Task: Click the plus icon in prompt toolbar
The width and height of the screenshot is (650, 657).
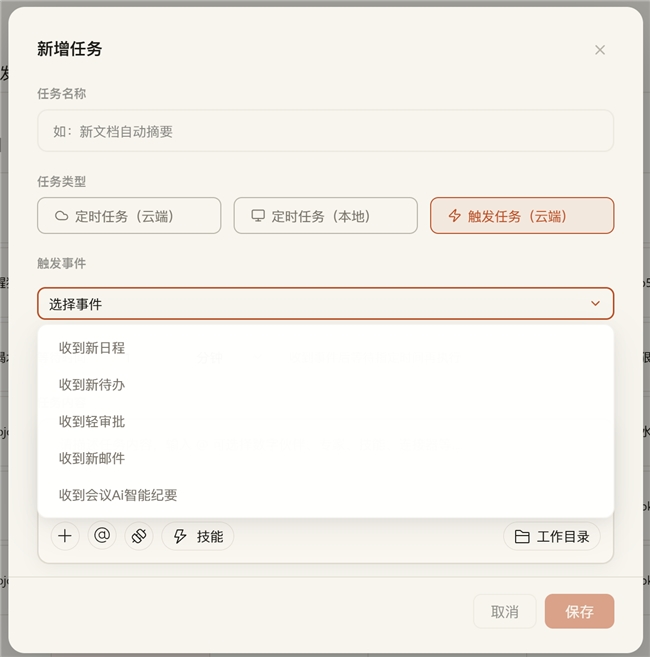Action: pos(65,536)
